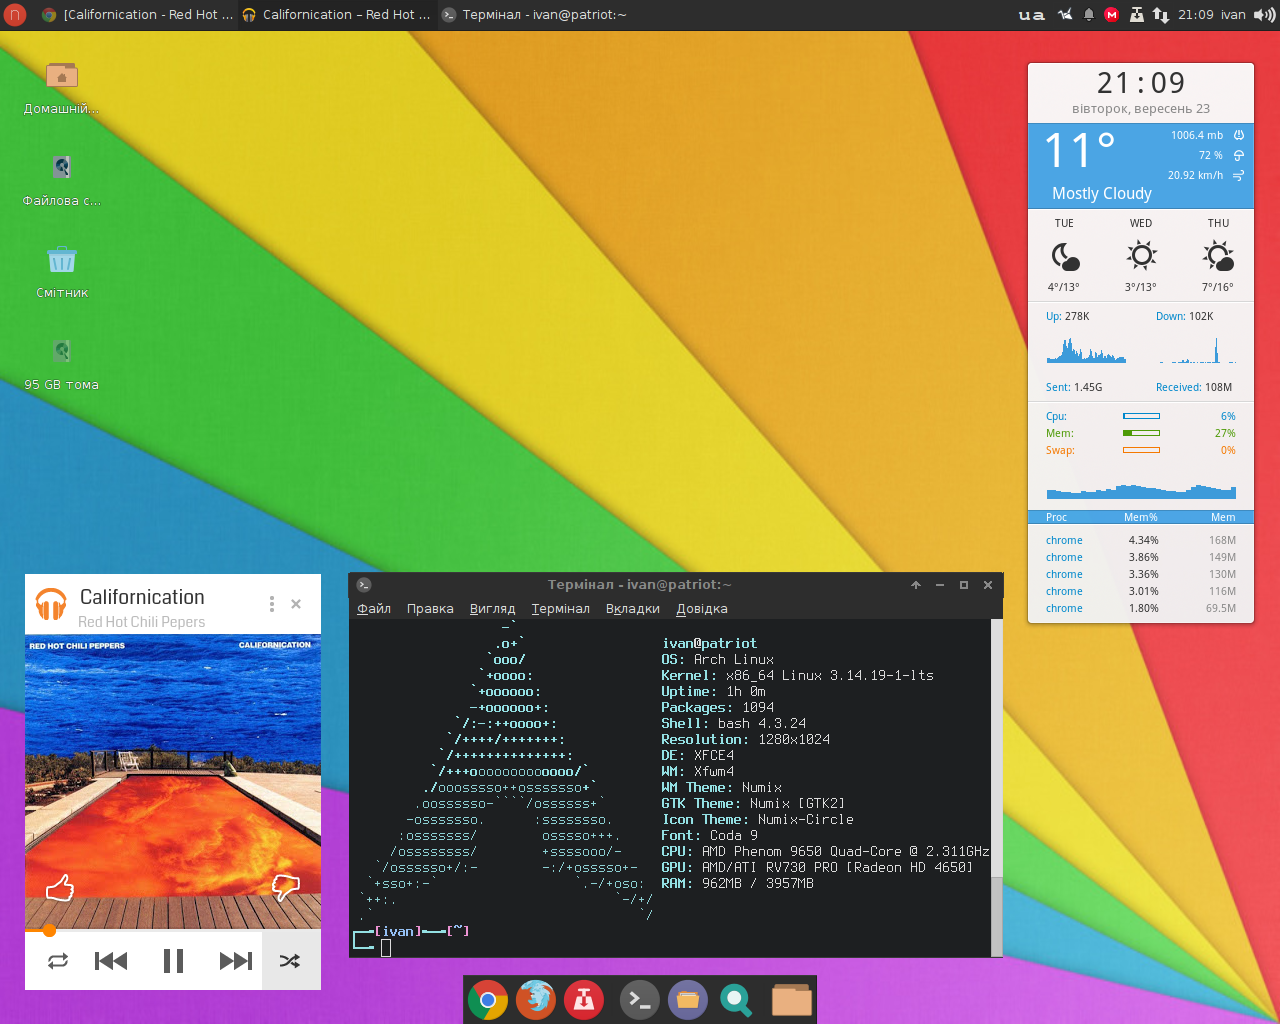
Task: Click the terminal titlebar icon menu
Action: tap(364, 585)
